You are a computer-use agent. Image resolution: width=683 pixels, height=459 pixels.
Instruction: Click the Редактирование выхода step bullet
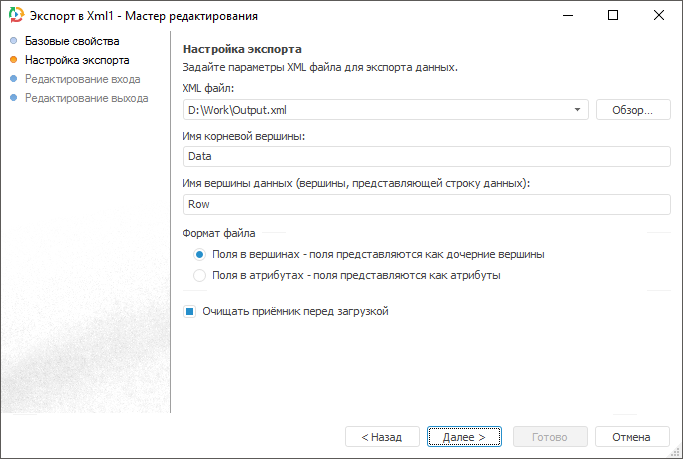13,98
